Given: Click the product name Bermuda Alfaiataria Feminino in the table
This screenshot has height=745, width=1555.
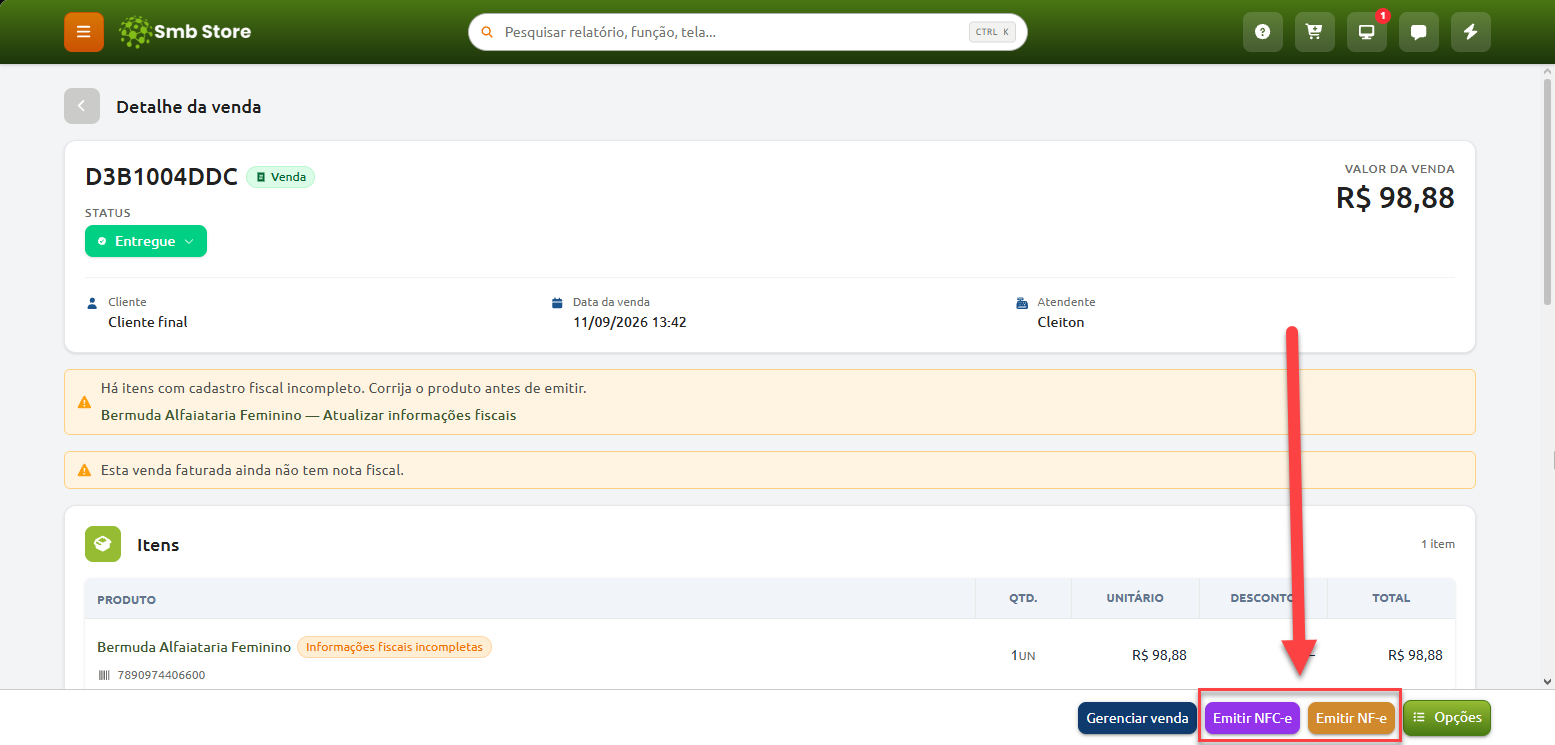Looking at the screenshot, I should (194, 647).
